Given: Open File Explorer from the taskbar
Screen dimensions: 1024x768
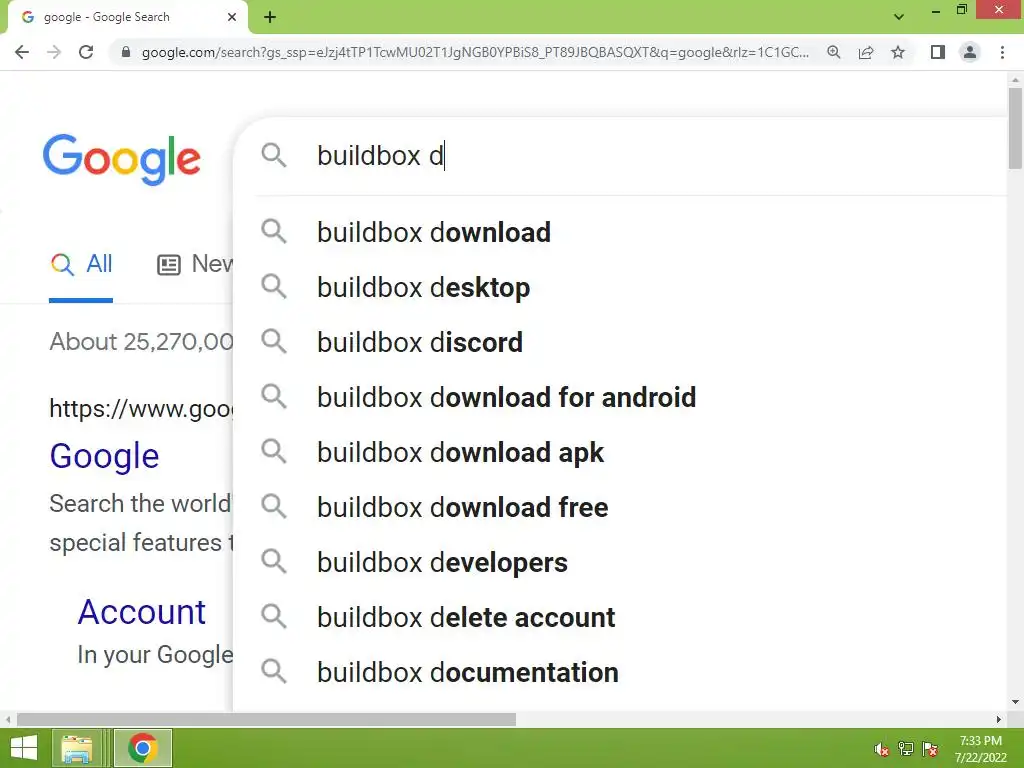Looking at the screenshot, I should coord(77,748).
